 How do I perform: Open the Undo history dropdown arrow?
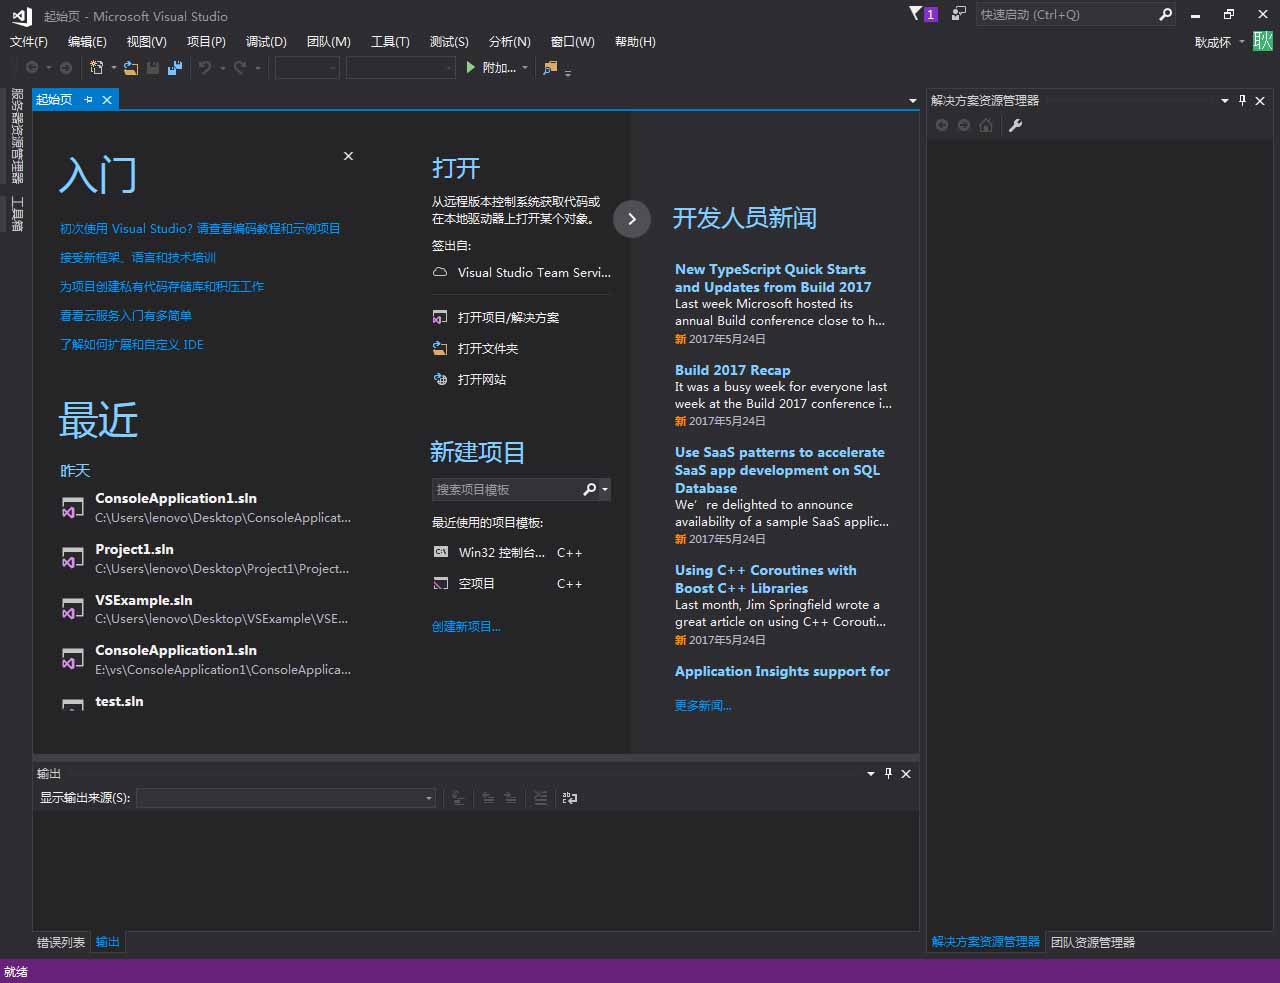[222, 68]
